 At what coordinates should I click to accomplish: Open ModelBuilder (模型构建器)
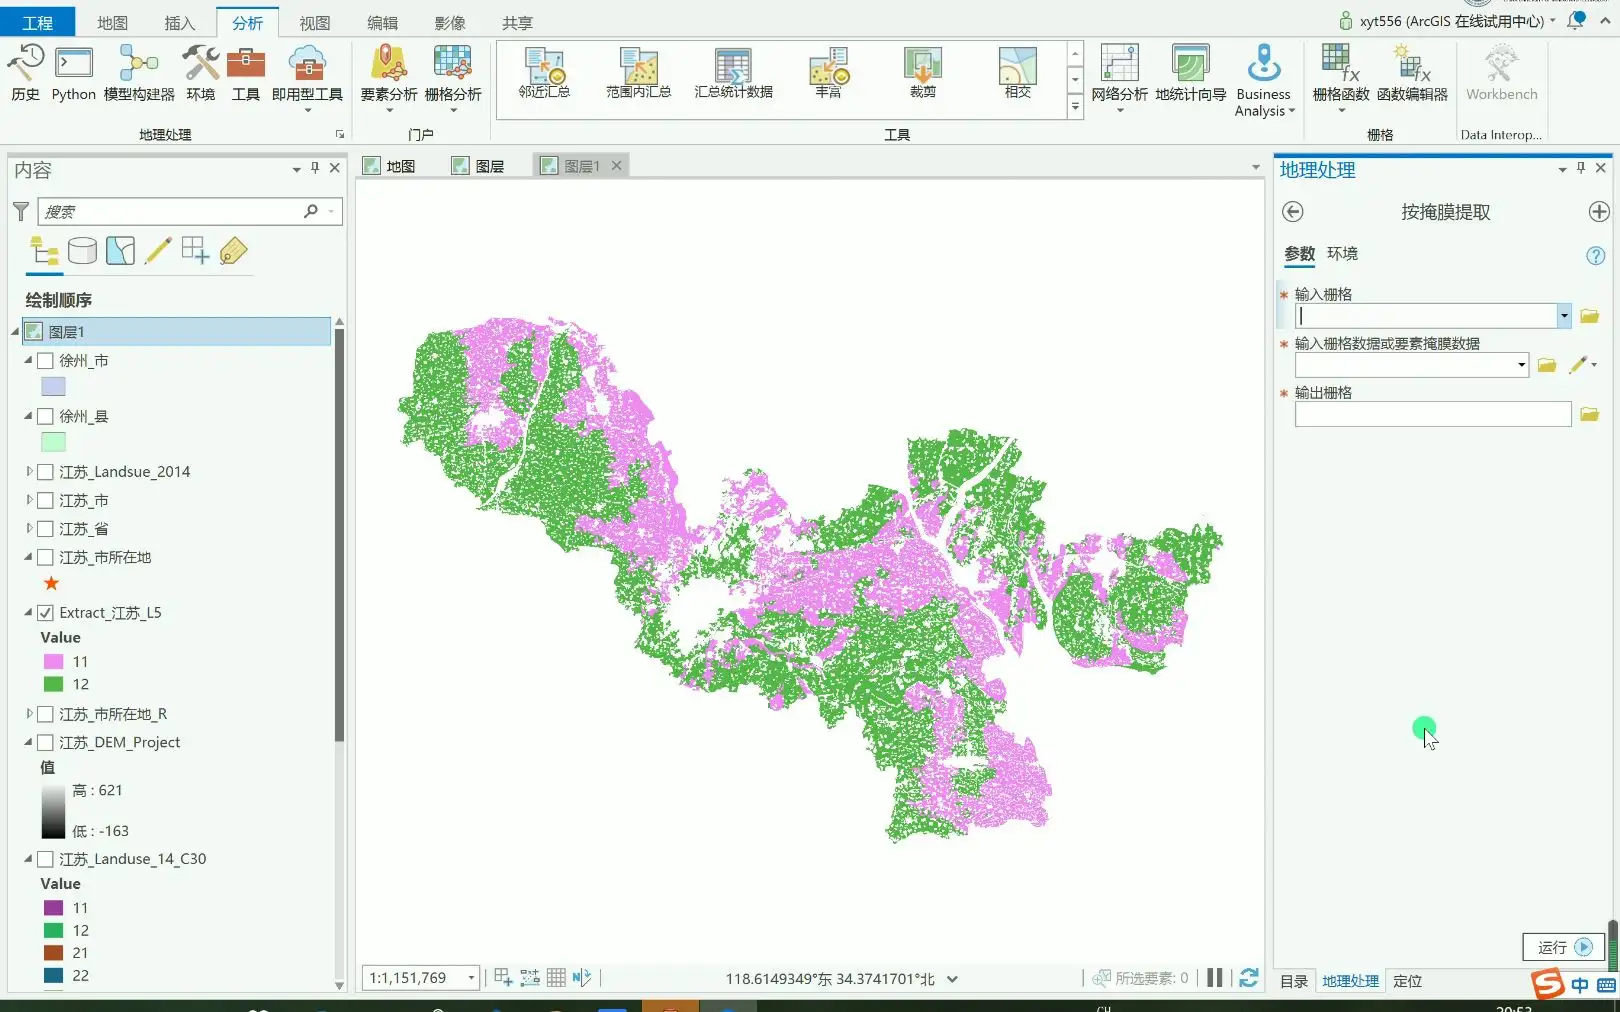tap(139, 72)
